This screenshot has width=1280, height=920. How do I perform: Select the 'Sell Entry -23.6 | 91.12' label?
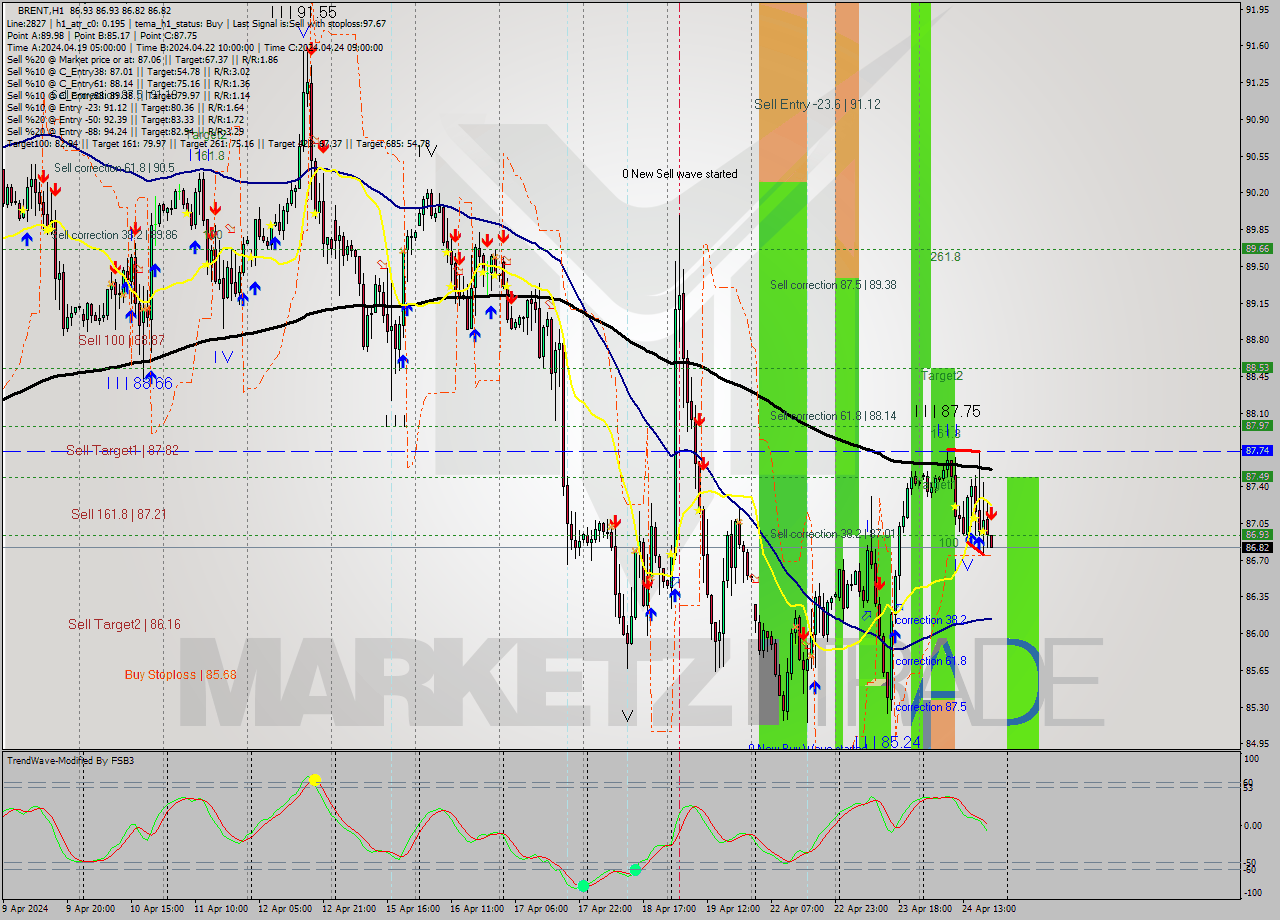point(817,104)
